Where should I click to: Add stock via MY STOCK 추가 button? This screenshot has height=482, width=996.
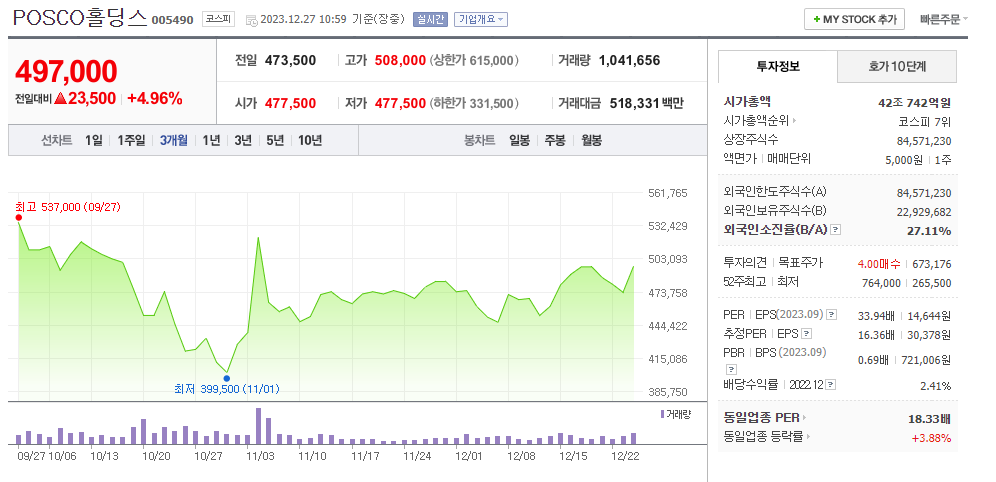[x=854, y=19]
